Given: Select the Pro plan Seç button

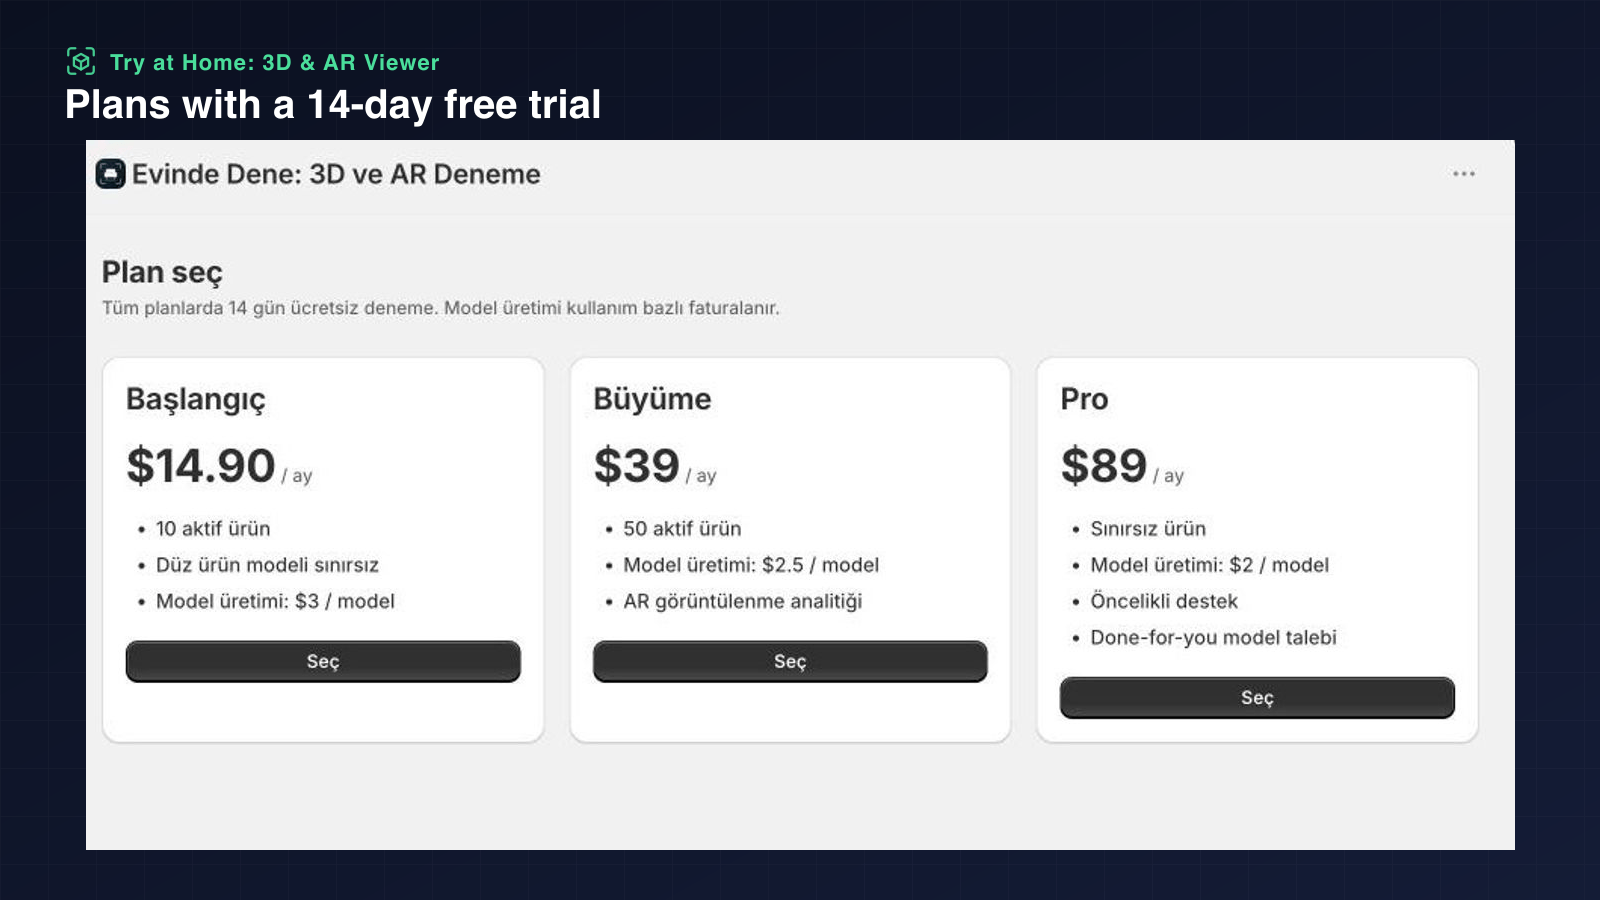Looking at the screenshot, I should pyautogui.click(x=1257, y=698).
